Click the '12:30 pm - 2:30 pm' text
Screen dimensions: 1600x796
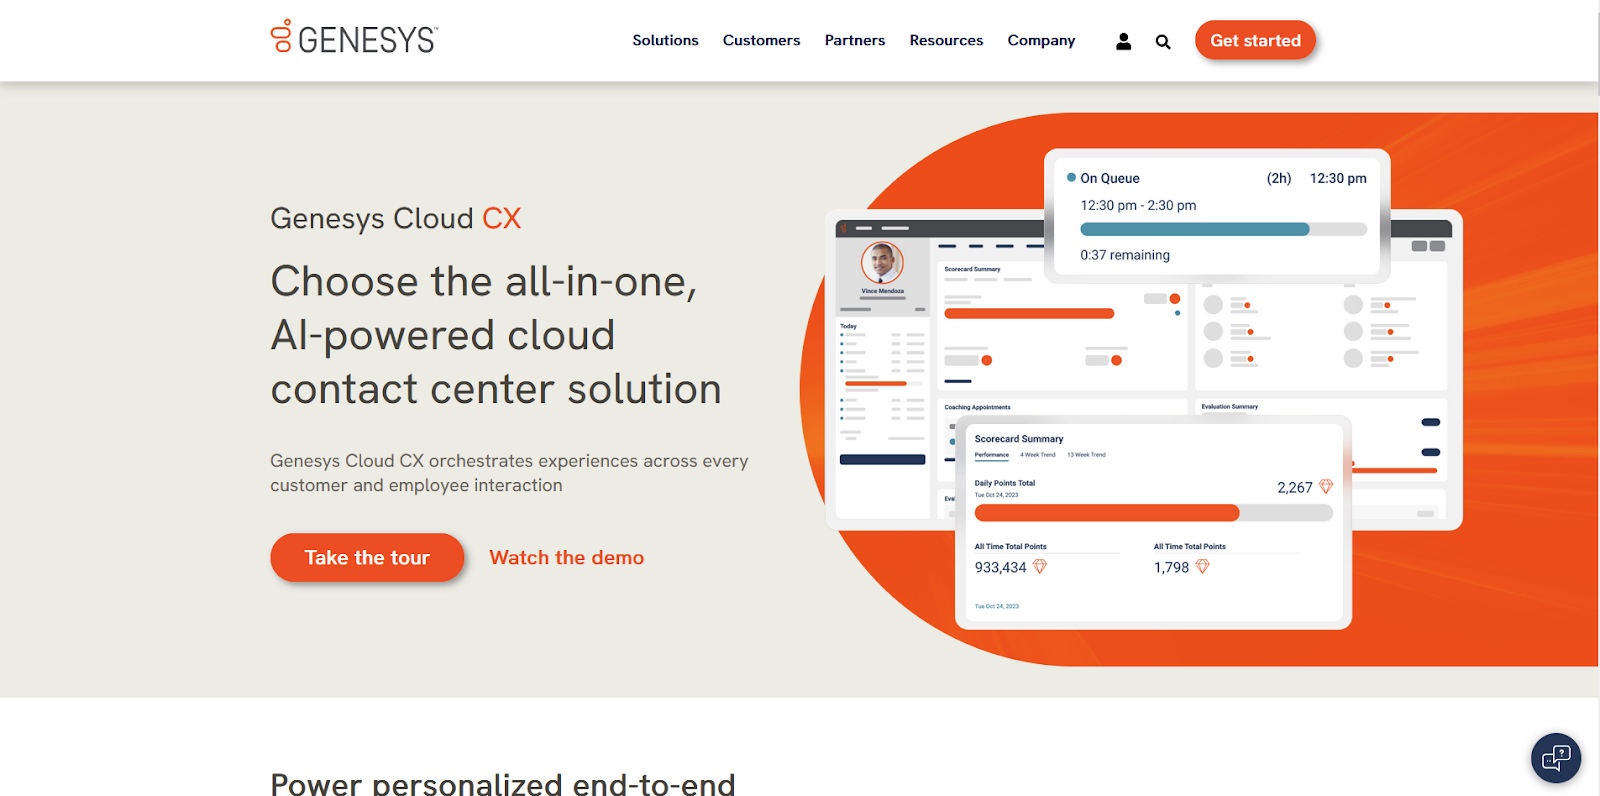click(x=1138, y=205)
